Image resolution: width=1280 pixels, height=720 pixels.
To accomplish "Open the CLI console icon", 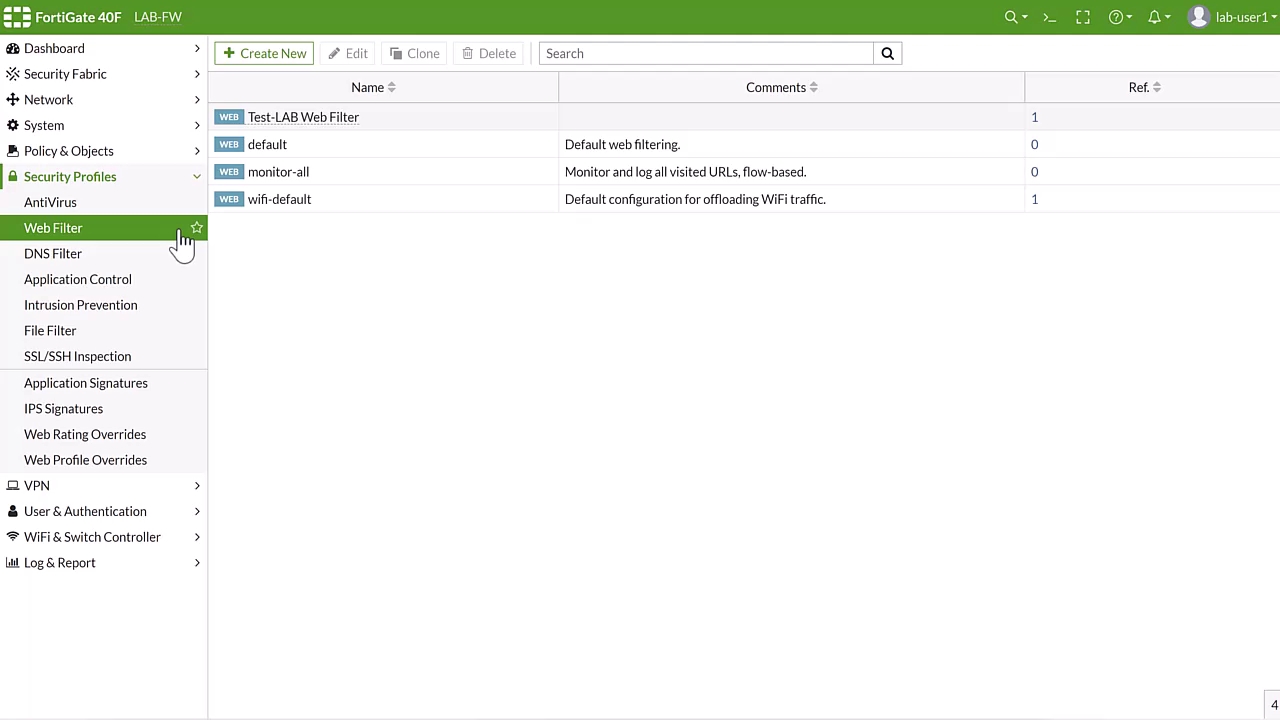I will tap(1049, 17).
